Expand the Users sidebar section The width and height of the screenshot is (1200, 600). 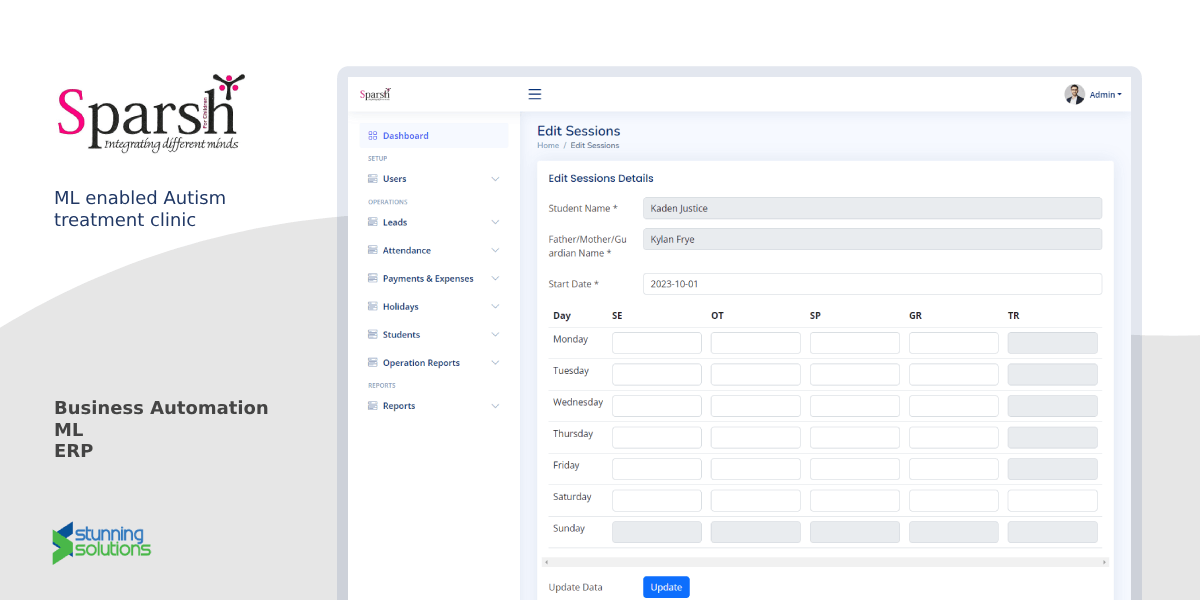pos(495,178)
